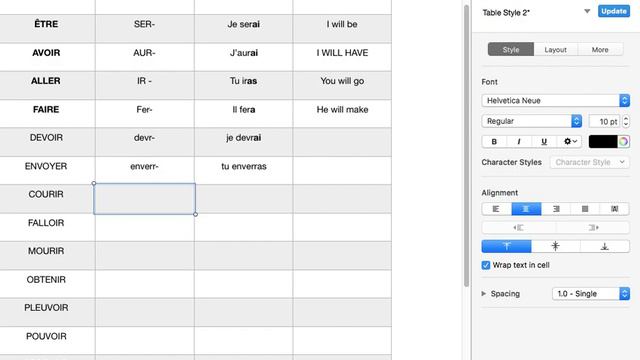Toggle underline formatting button
The width and height of the screenshot is (640, 360).
point(544,141)
